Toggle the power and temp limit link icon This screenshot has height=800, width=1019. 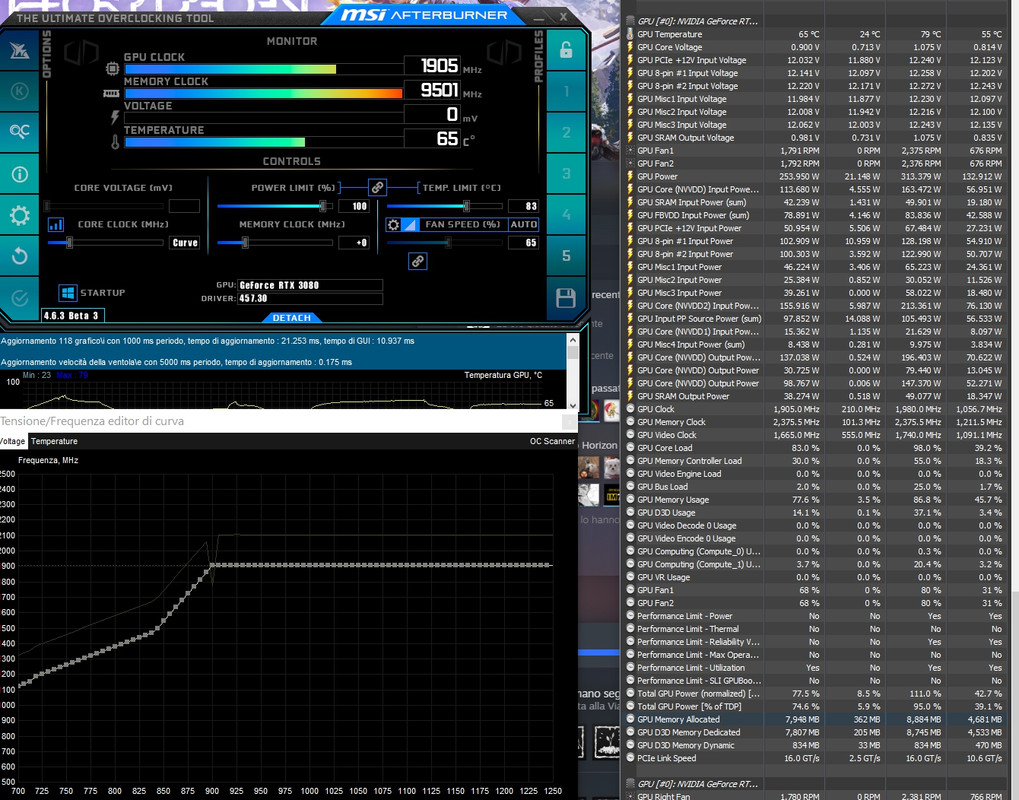point(377,188)
